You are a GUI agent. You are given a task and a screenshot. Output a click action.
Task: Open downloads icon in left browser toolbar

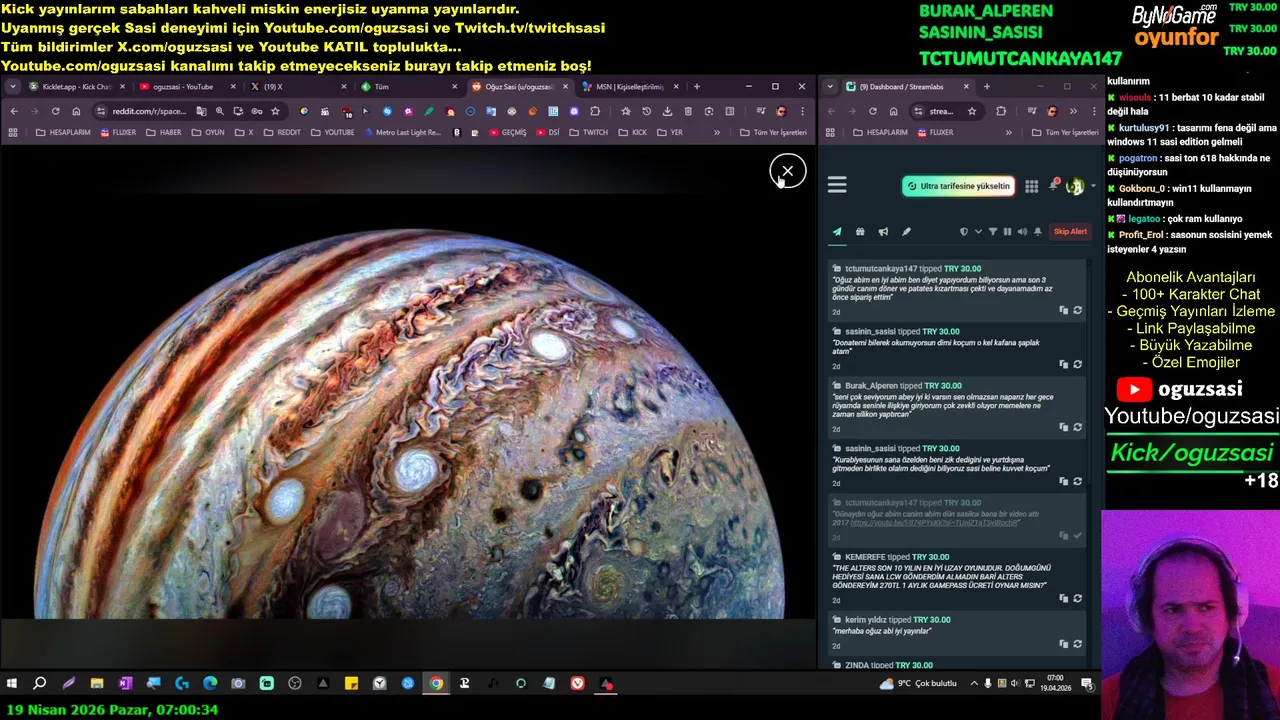(x=667, y=111)
